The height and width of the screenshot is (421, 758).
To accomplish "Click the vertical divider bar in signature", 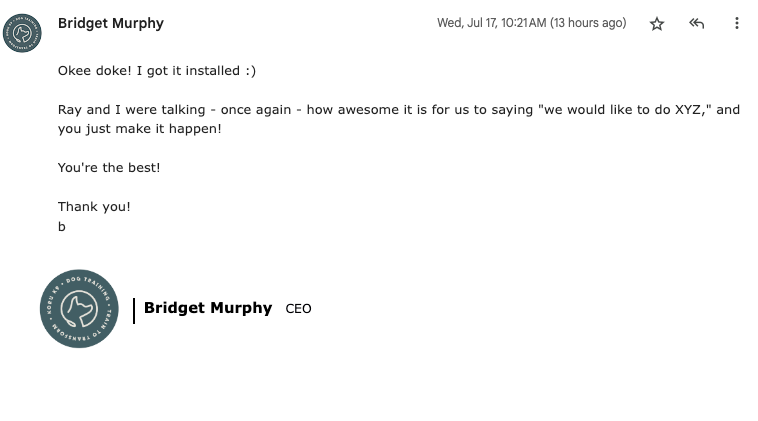I will (x=134, y=310).
